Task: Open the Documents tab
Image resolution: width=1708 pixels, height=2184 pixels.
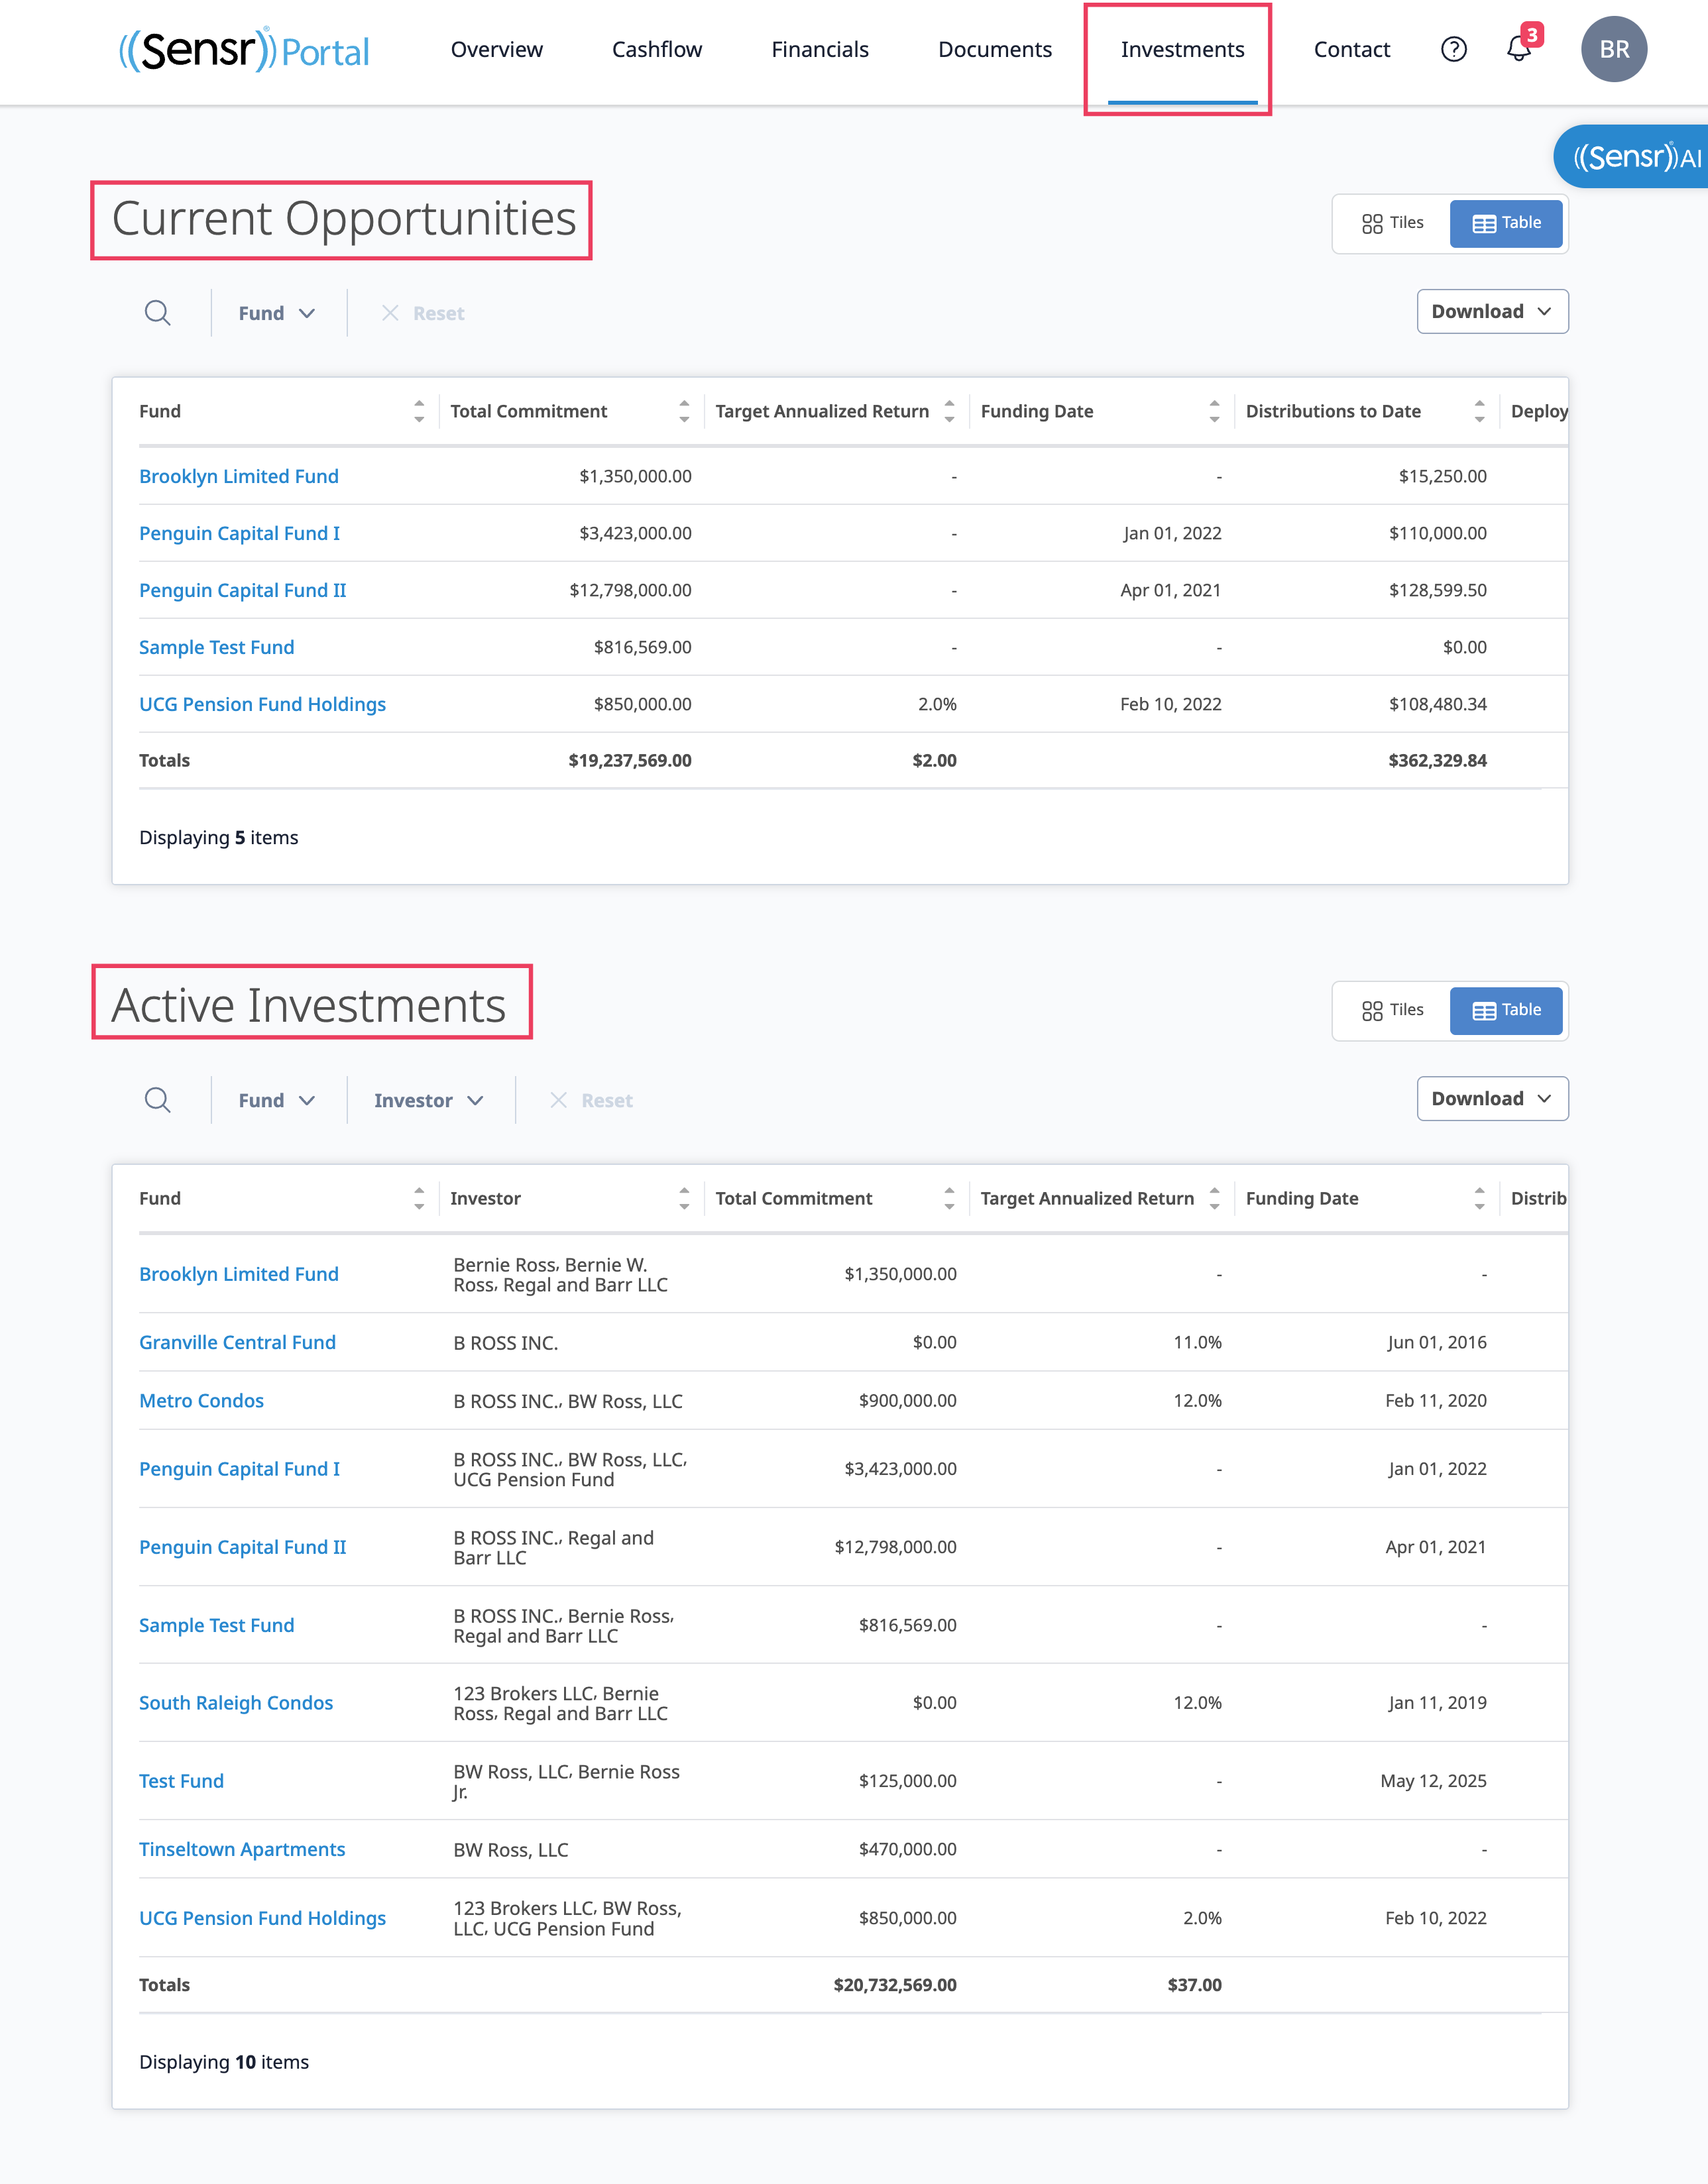Action: pyautogui.click(x=995, y=49)
